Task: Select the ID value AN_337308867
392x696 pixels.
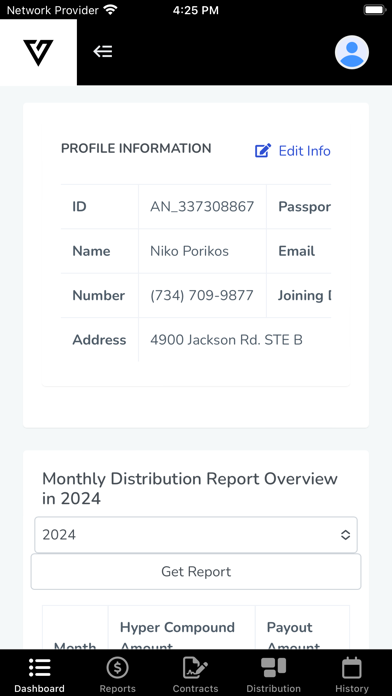Action: [202, 206]
